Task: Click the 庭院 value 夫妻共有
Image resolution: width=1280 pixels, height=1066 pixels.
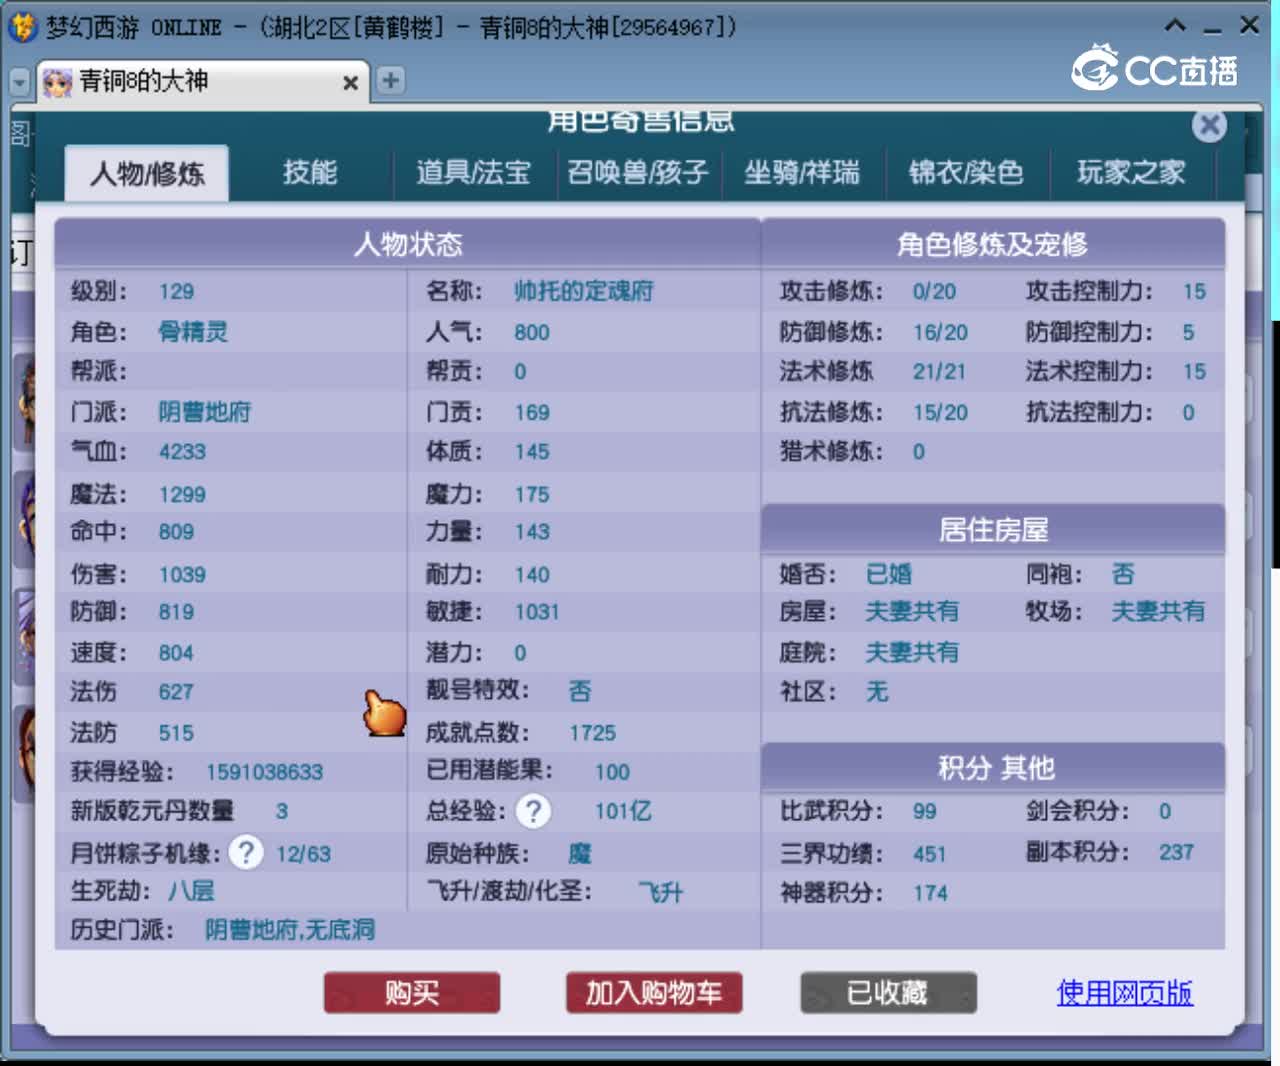Action: 912,652
